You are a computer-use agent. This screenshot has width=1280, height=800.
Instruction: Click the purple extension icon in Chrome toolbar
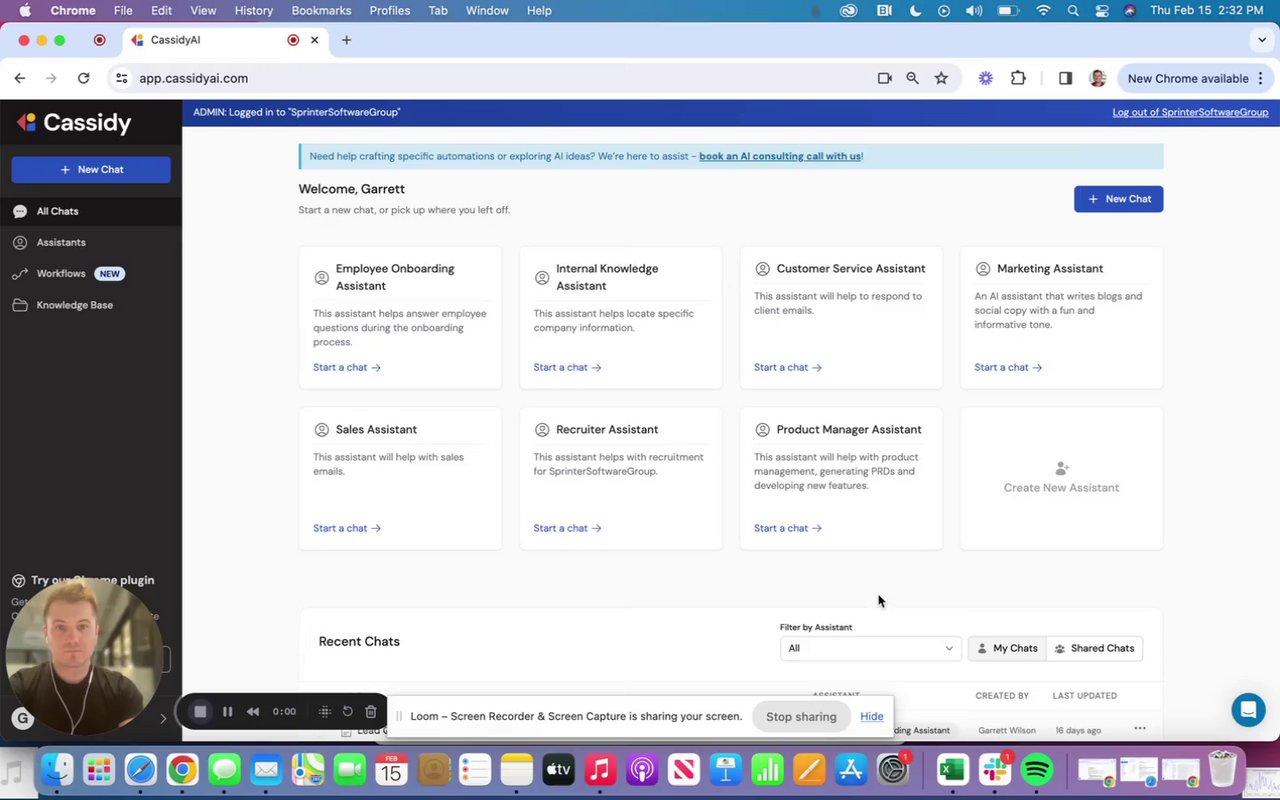coord(986,78)
